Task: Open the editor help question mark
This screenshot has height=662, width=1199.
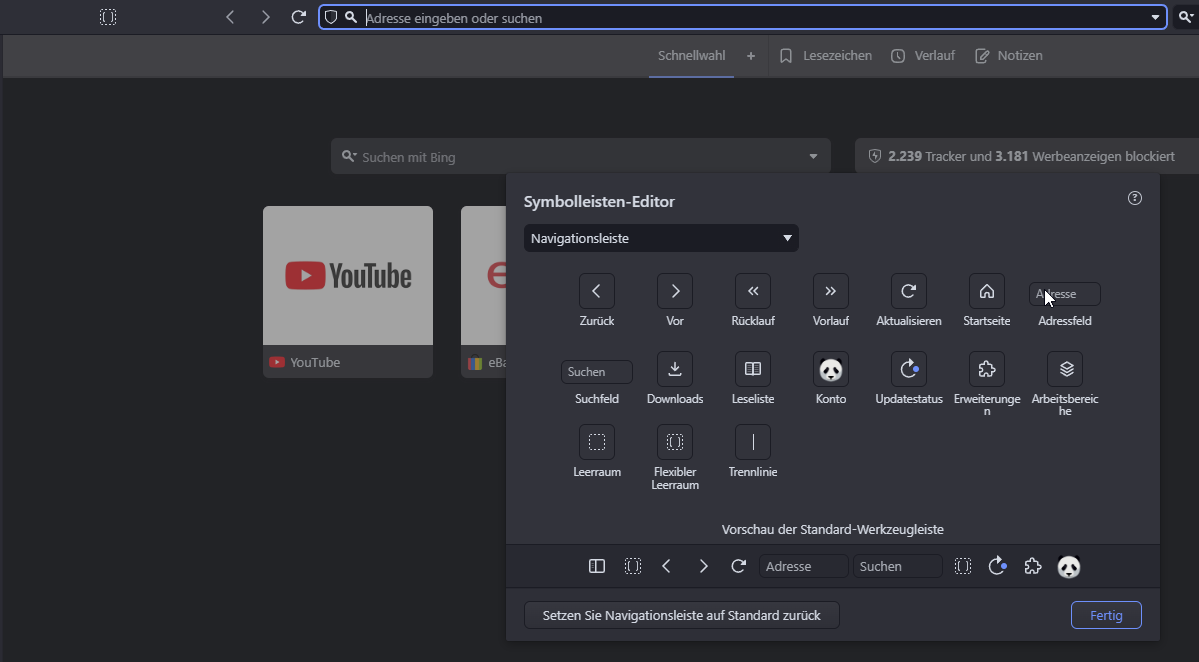Action: [x=1135, y=199]
